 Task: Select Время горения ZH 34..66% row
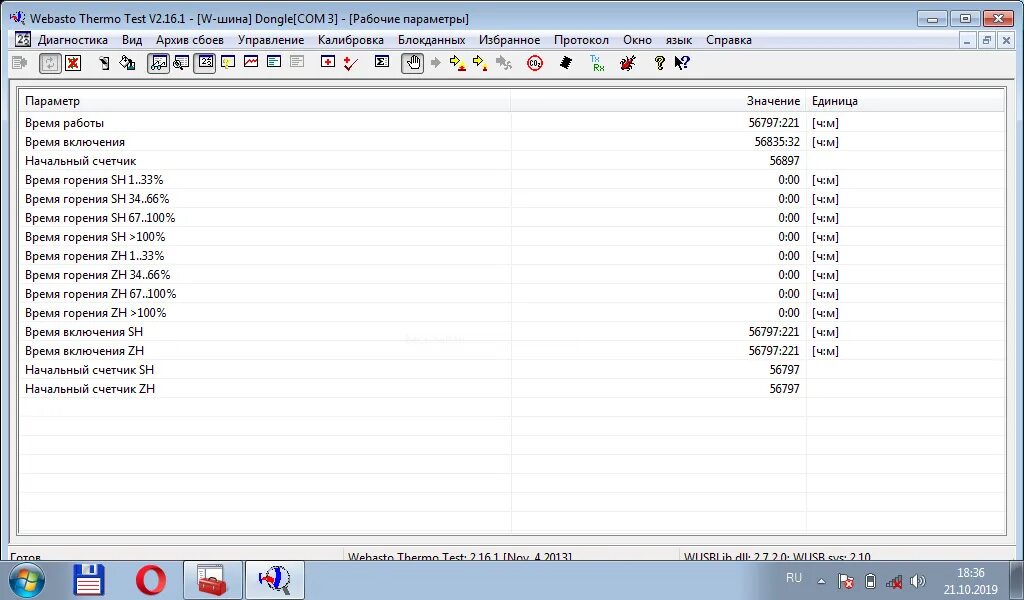(512, 274)
